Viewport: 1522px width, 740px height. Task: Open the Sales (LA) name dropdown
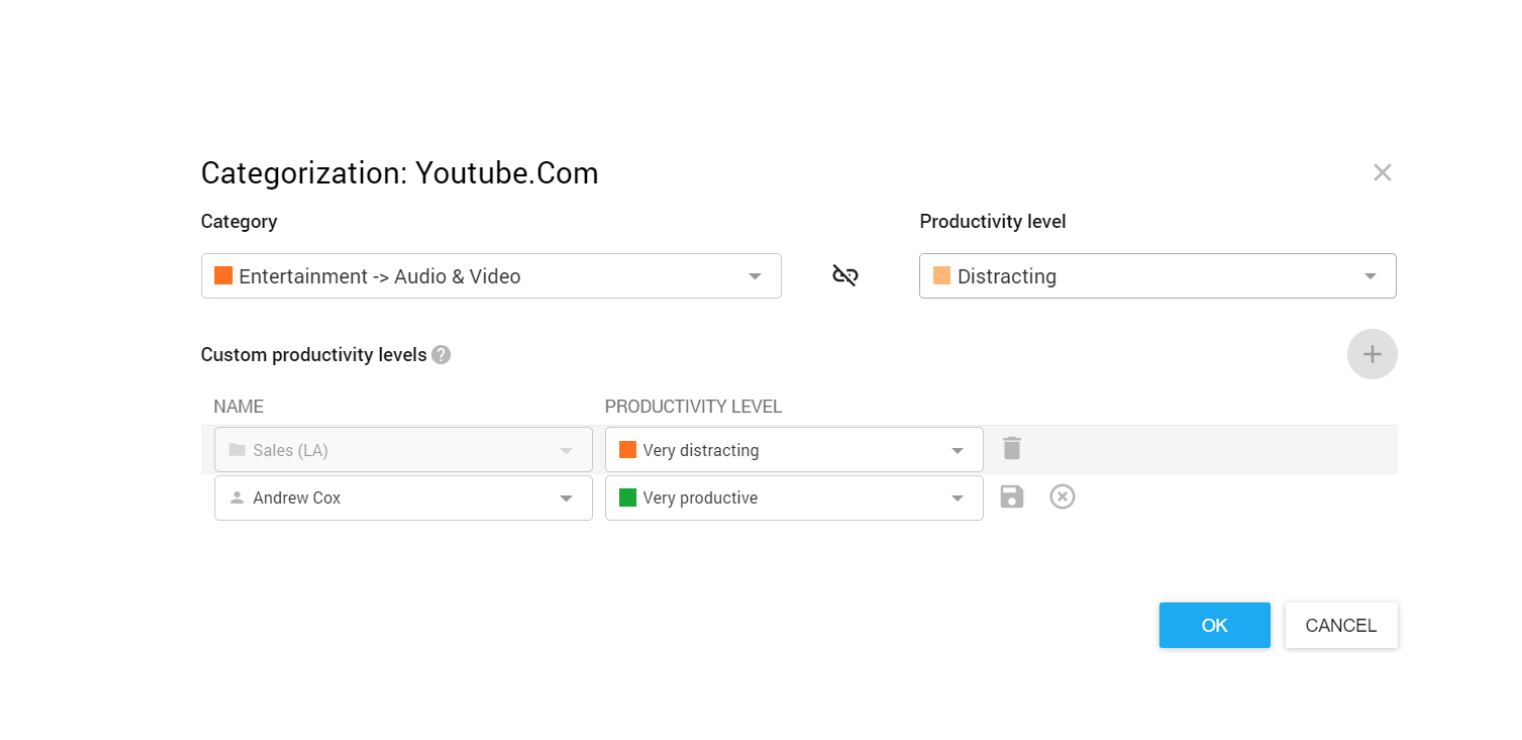pos(403,450)
